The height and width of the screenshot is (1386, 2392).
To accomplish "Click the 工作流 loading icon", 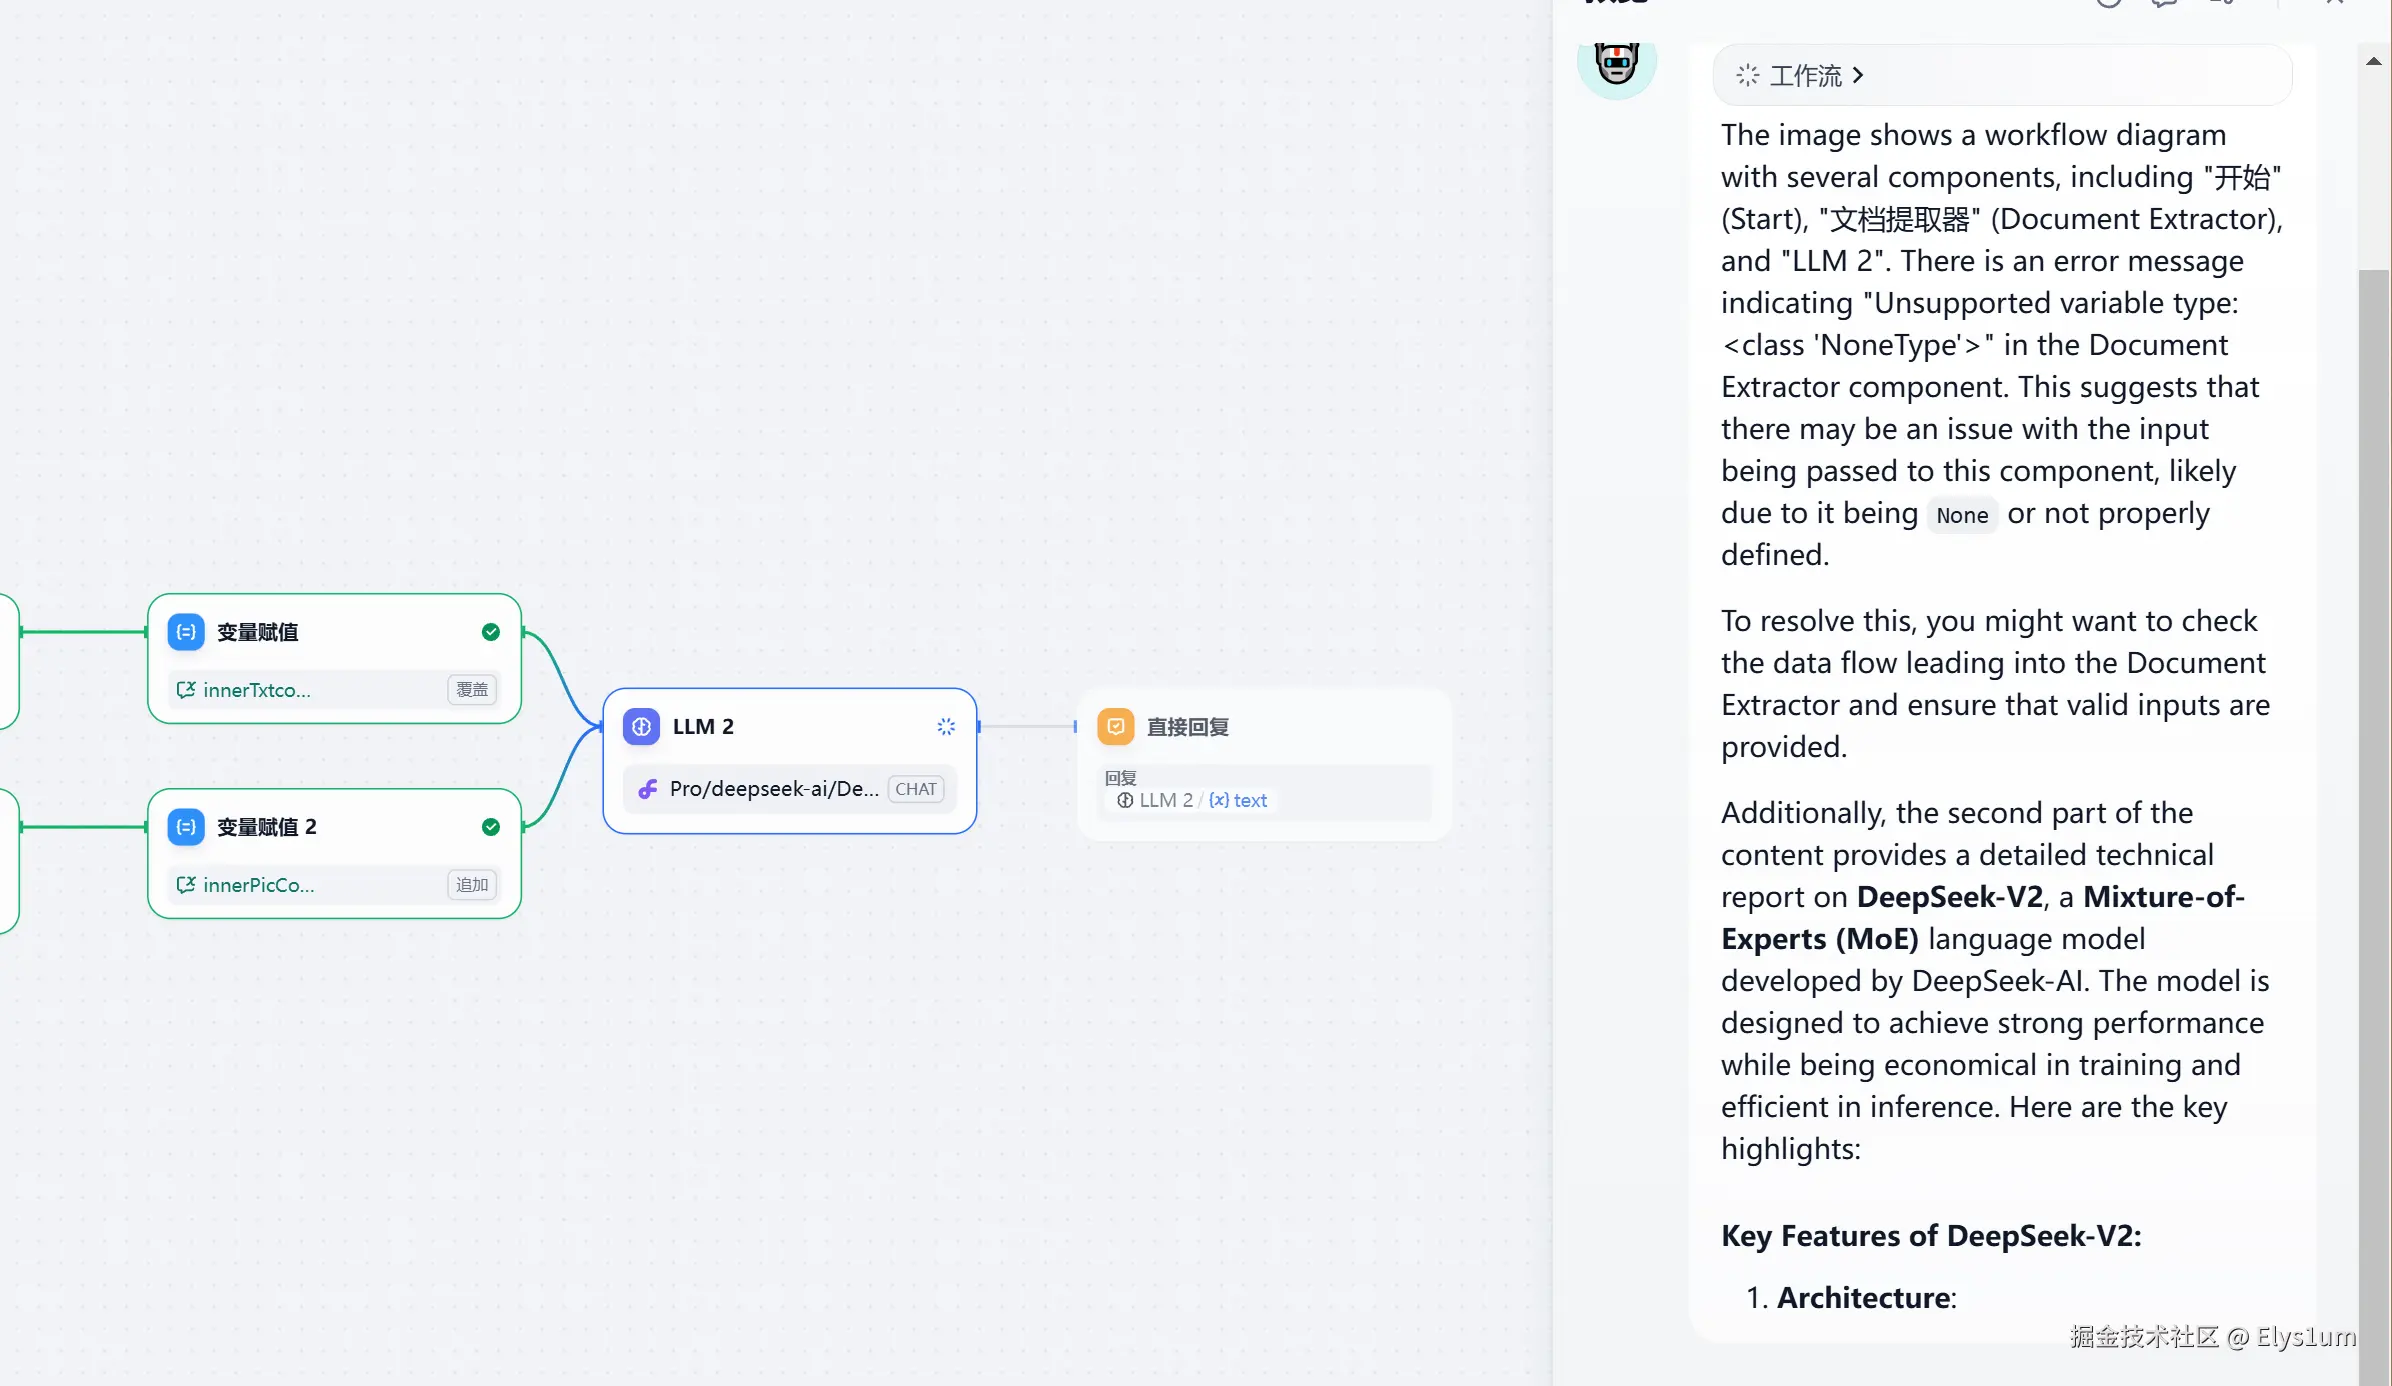I will (x=1747, y=76).
